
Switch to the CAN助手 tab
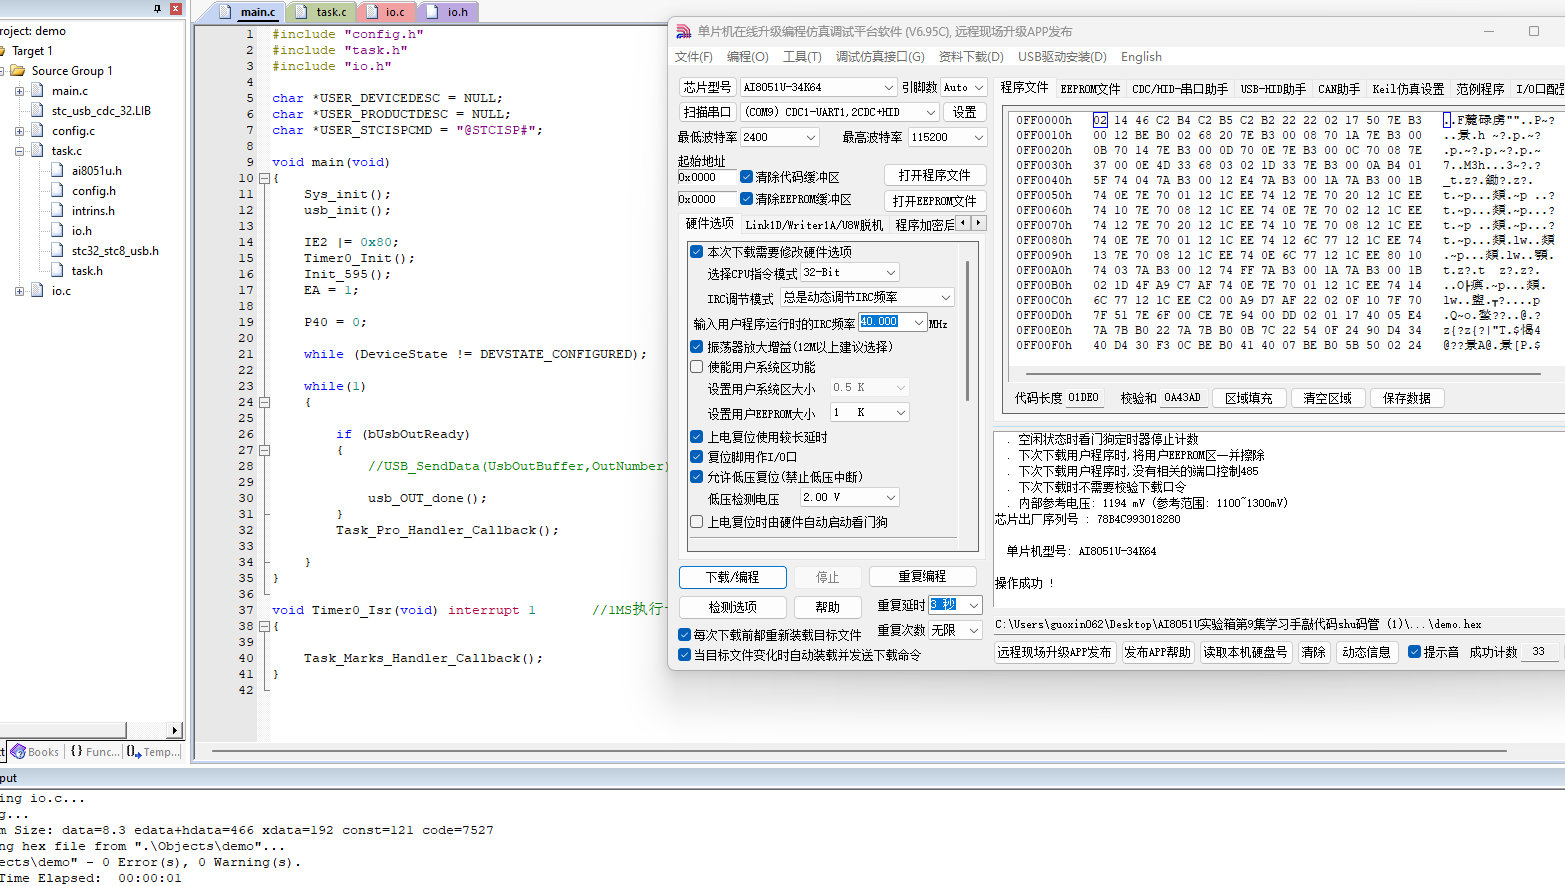click(x=1338, y=89)
